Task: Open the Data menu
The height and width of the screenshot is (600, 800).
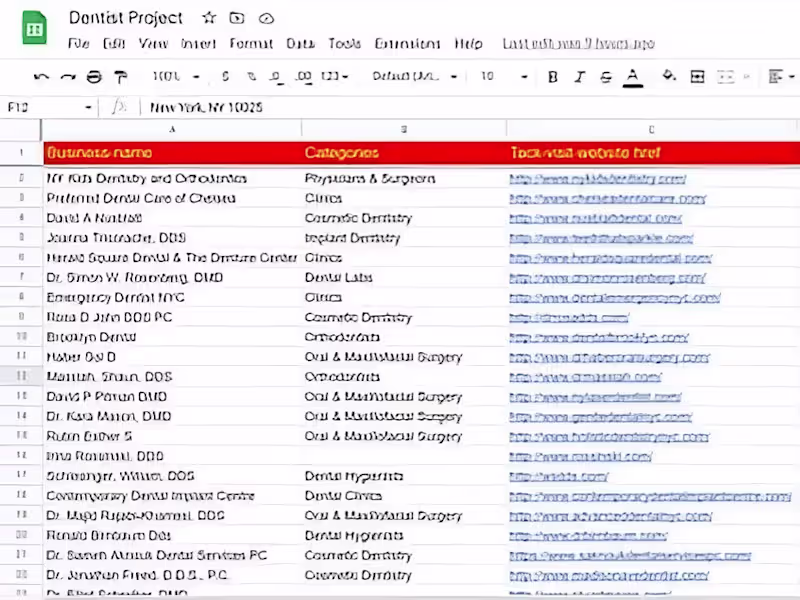Action: (301, 43)
